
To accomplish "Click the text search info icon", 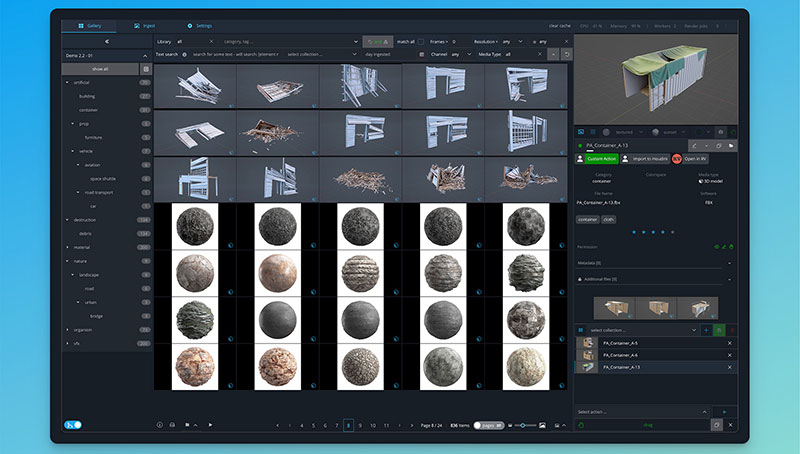I will point(184,54).
